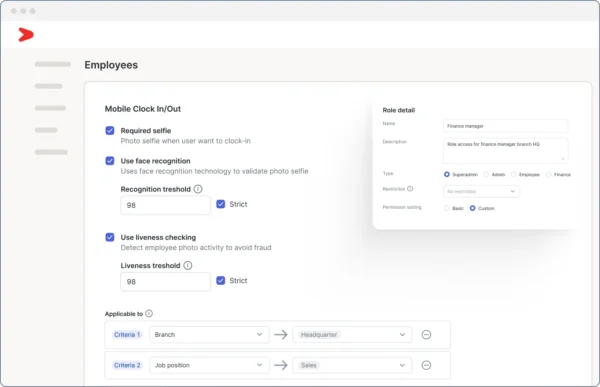
Task: Click the Name field showing Finance manager
Action: [505, 126]
